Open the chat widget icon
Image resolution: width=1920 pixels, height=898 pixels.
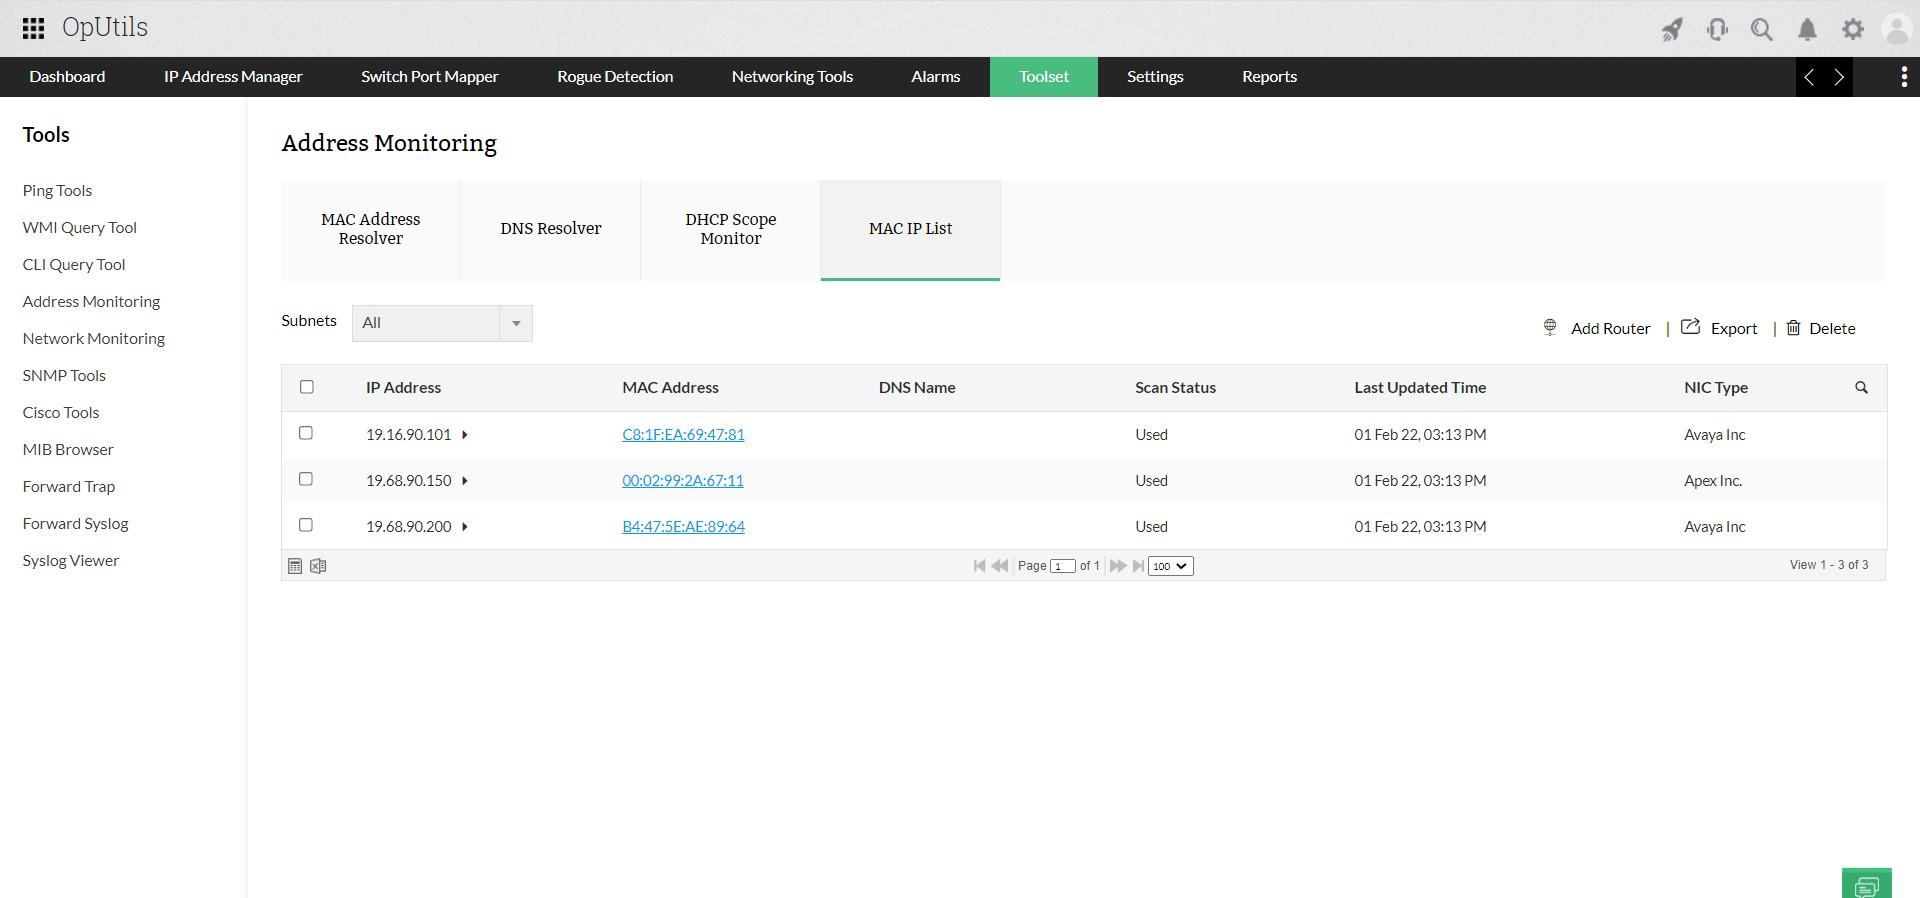tap(1866, 885)
